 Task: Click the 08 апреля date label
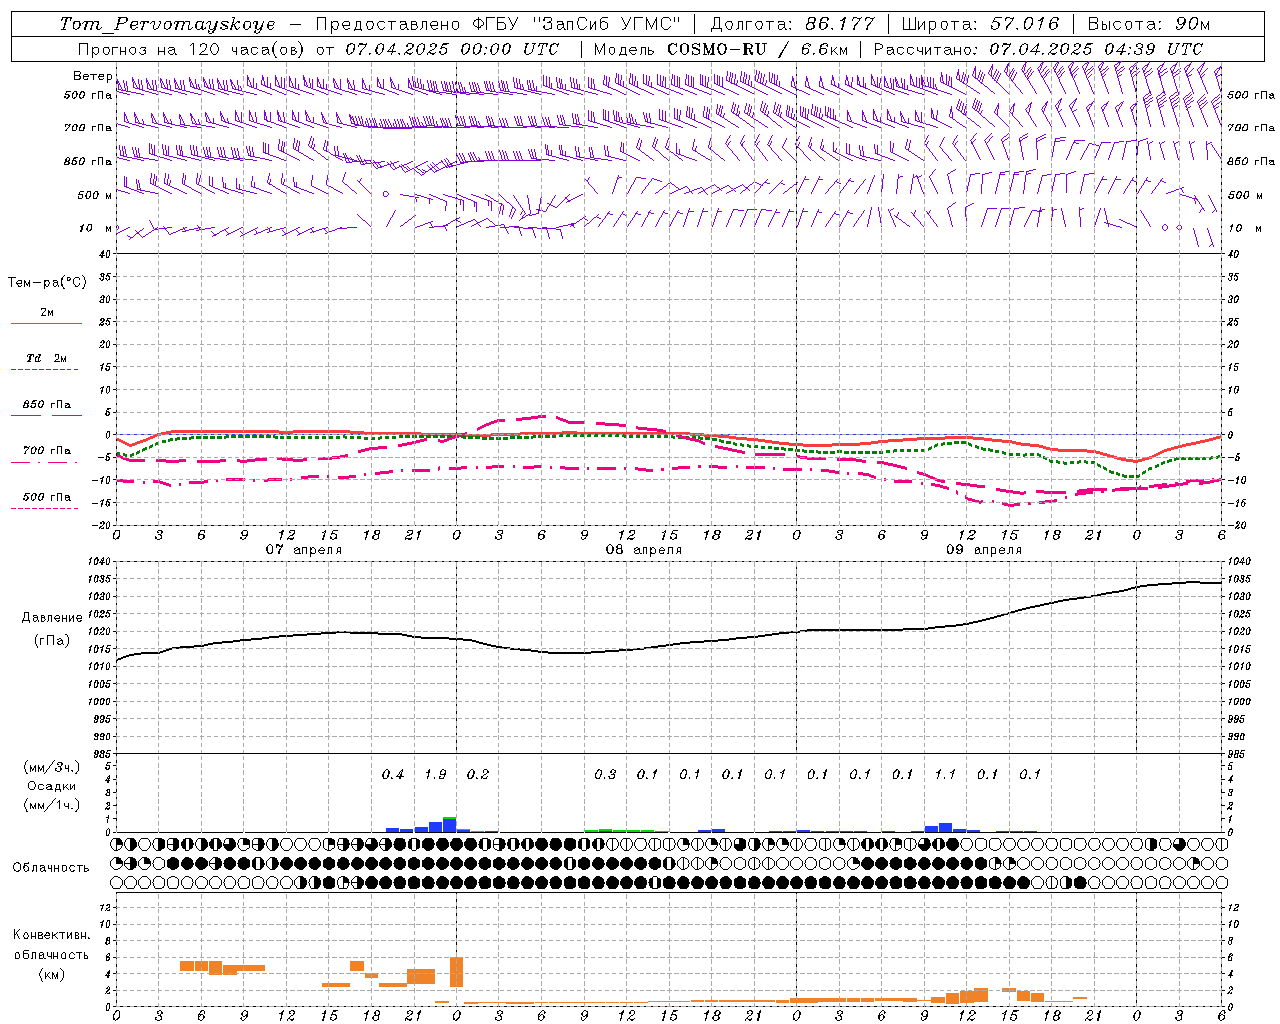643,550
